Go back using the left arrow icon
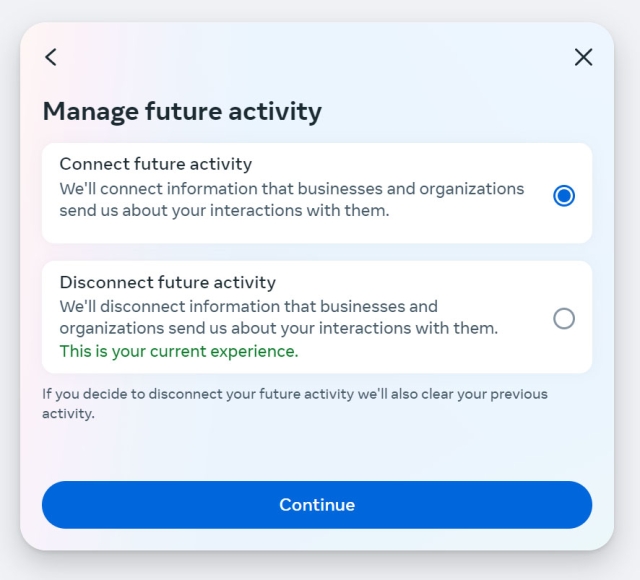 click(51, 57)
